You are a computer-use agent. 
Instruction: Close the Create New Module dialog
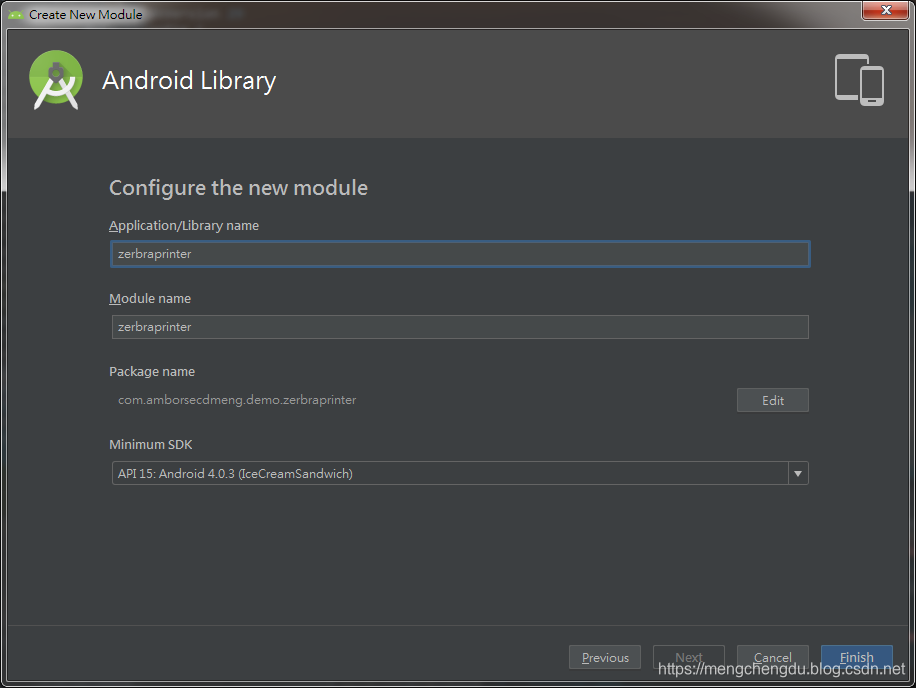coord(886,10)
